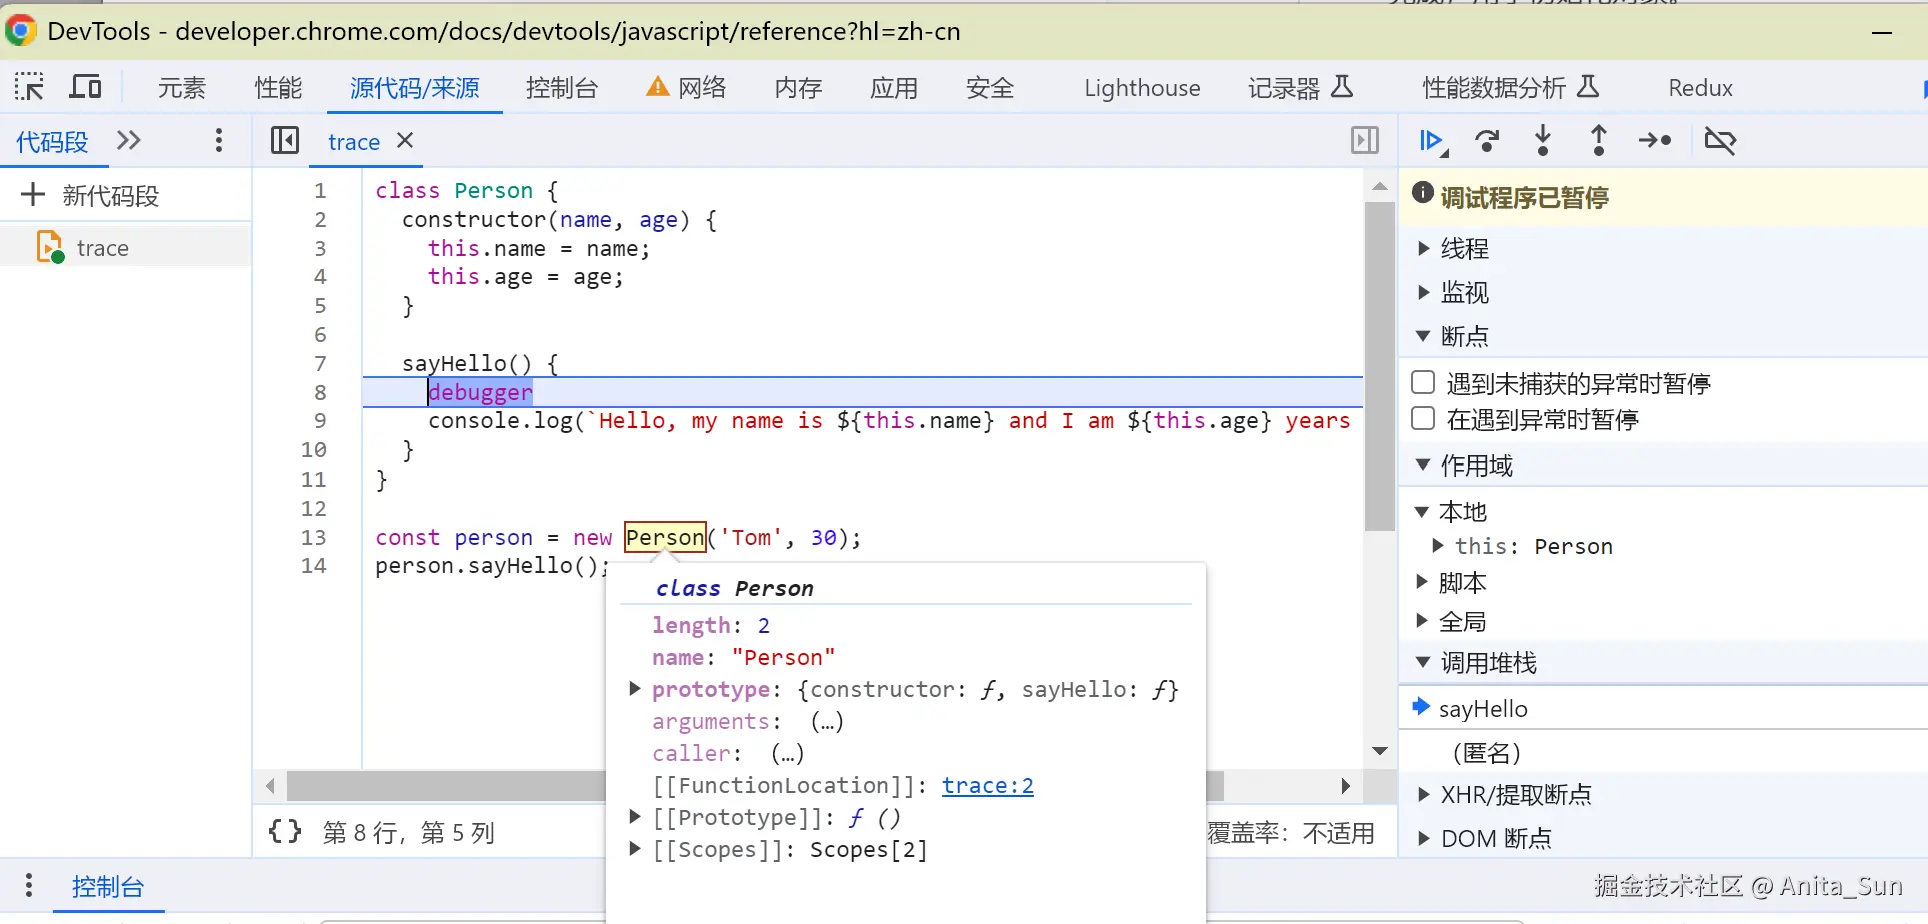
Task: Show more navigator tabs chevron
Action: (x=129, y=140)
